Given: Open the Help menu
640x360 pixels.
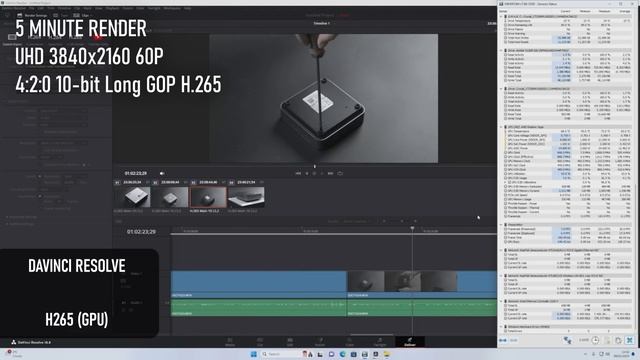Looking at the screenshot, I should click(x=187, y=8).
